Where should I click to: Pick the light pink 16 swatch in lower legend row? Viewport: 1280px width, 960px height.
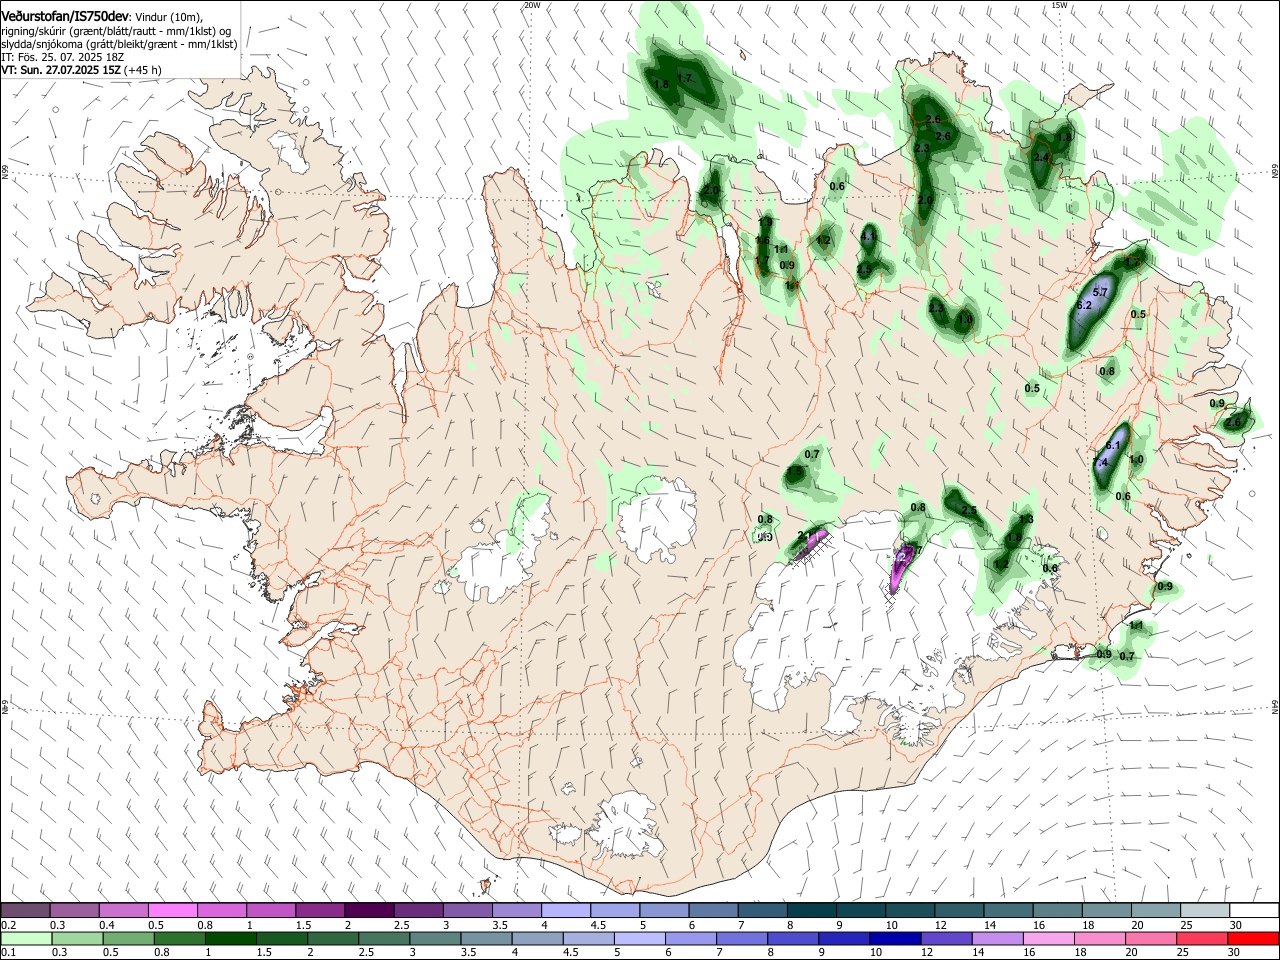click(x=1048, y=938)
